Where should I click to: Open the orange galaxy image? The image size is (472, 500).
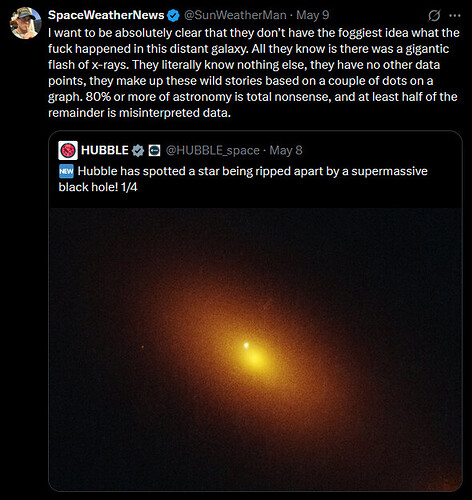(x=255, y=349)
